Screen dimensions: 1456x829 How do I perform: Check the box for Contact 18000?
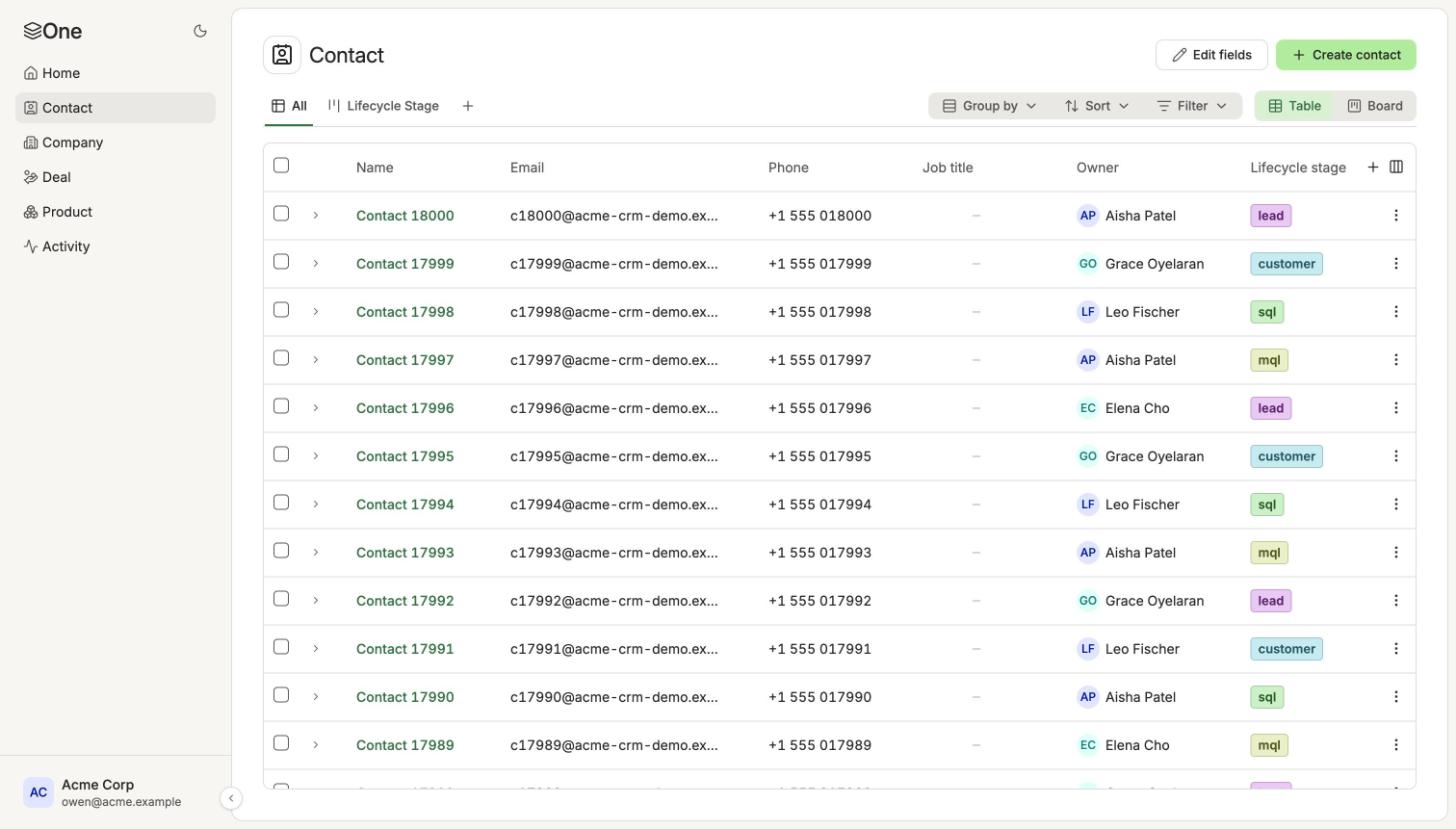point(281,213)
